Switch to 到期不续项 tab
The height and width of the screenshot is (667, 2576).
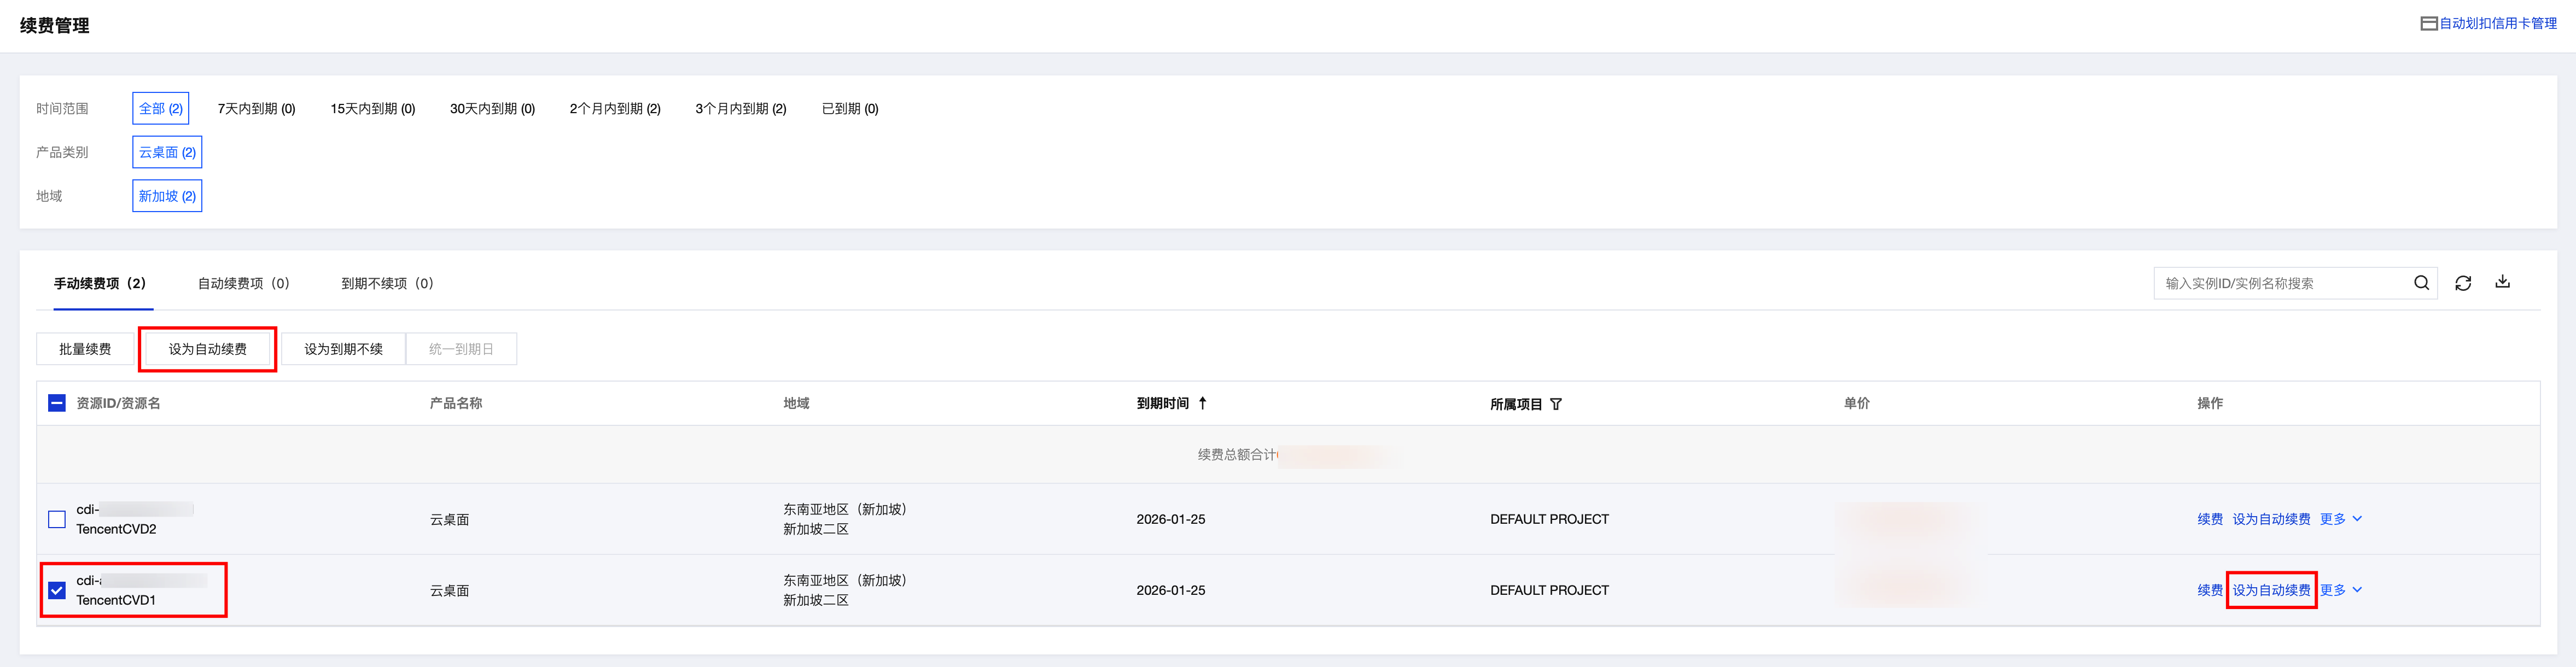point(387,283)
